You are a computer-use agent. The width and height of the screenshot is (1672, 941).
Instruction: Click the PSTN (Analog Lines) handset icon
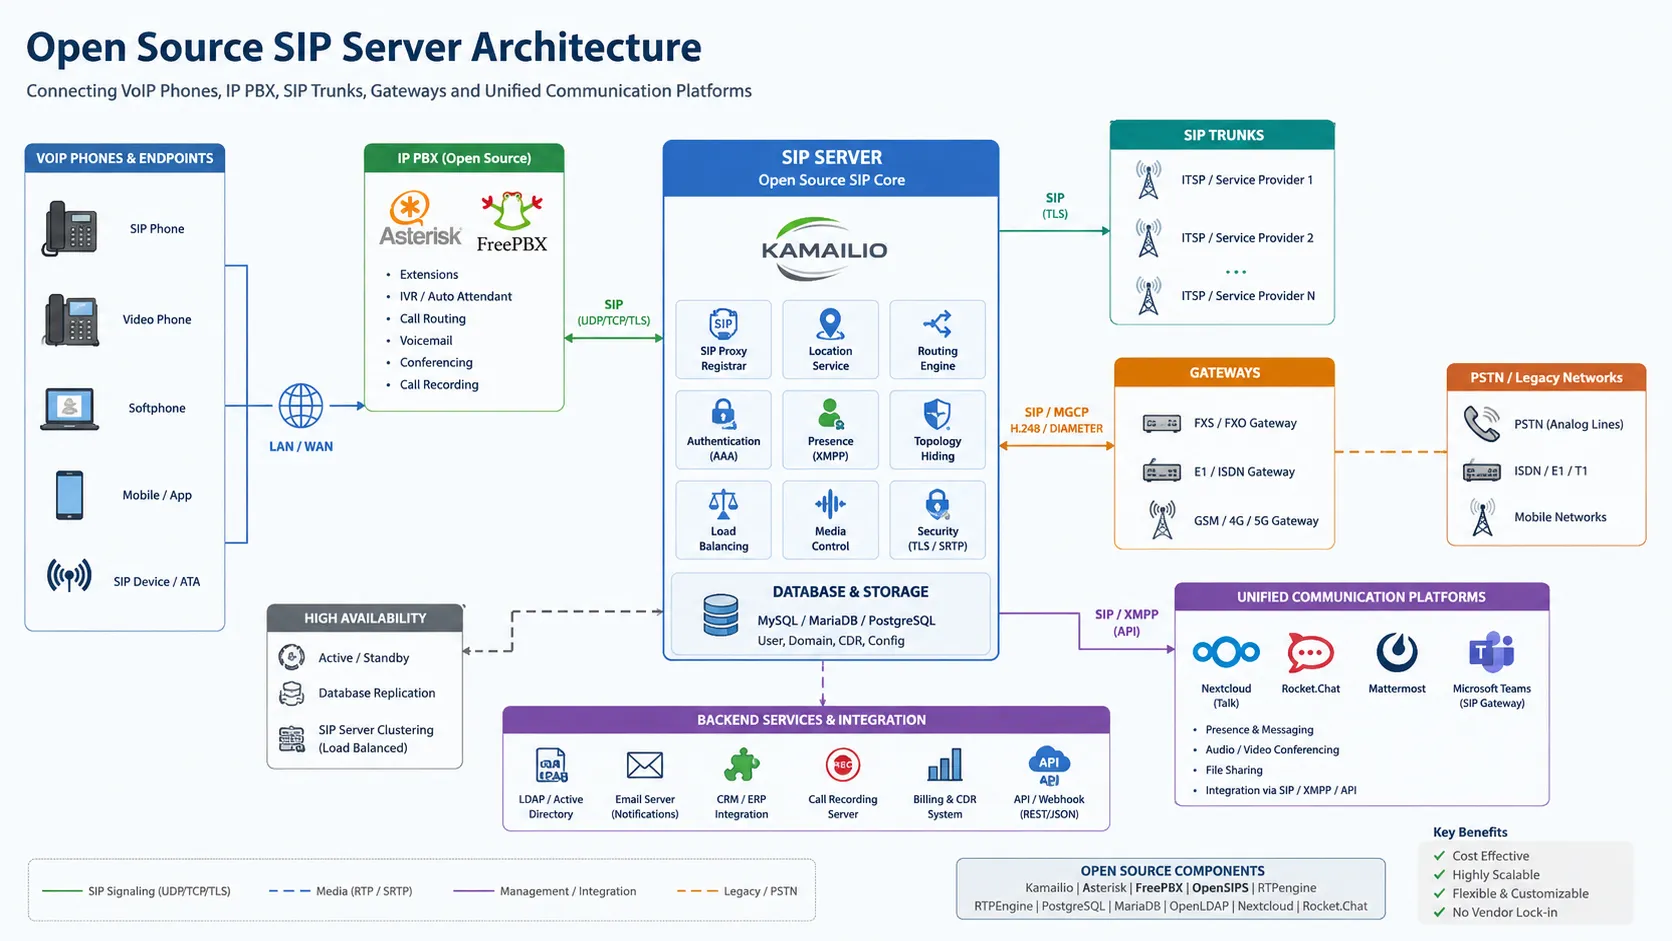click(1482, 424)
